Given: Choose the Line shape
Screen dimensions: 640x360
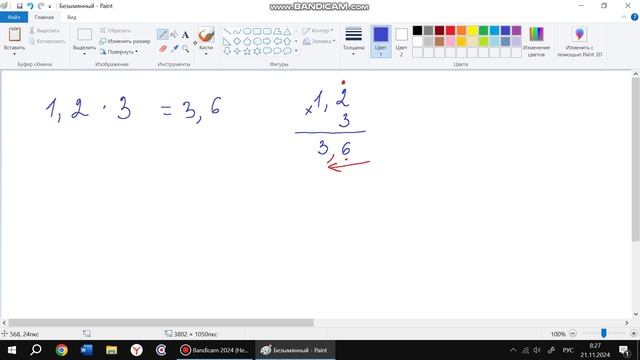Looking at the screenshot, I should 227,31.
